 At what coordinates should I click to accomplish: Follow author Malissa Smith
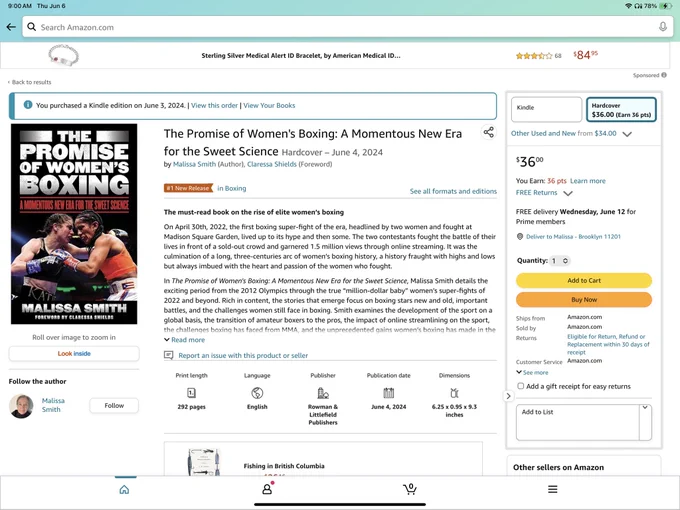114,405
